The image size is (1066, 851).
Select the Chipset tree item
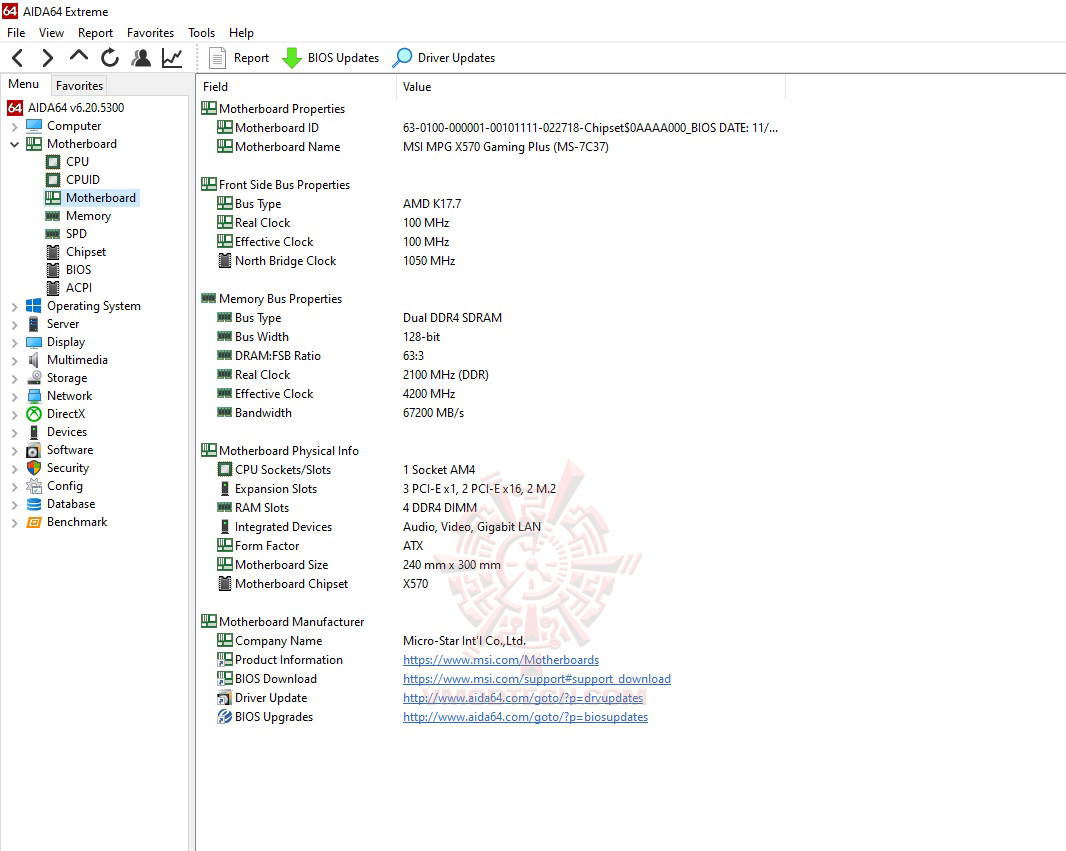pyautogui.click(x=86, y=251)
